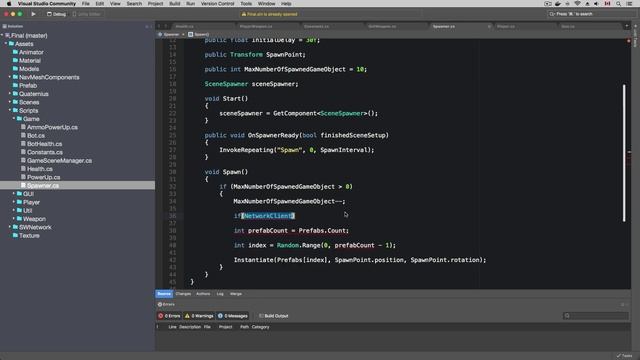640x360 pixels.
Task: Switch to the Merge tab
Action: [x=236, y=294]
